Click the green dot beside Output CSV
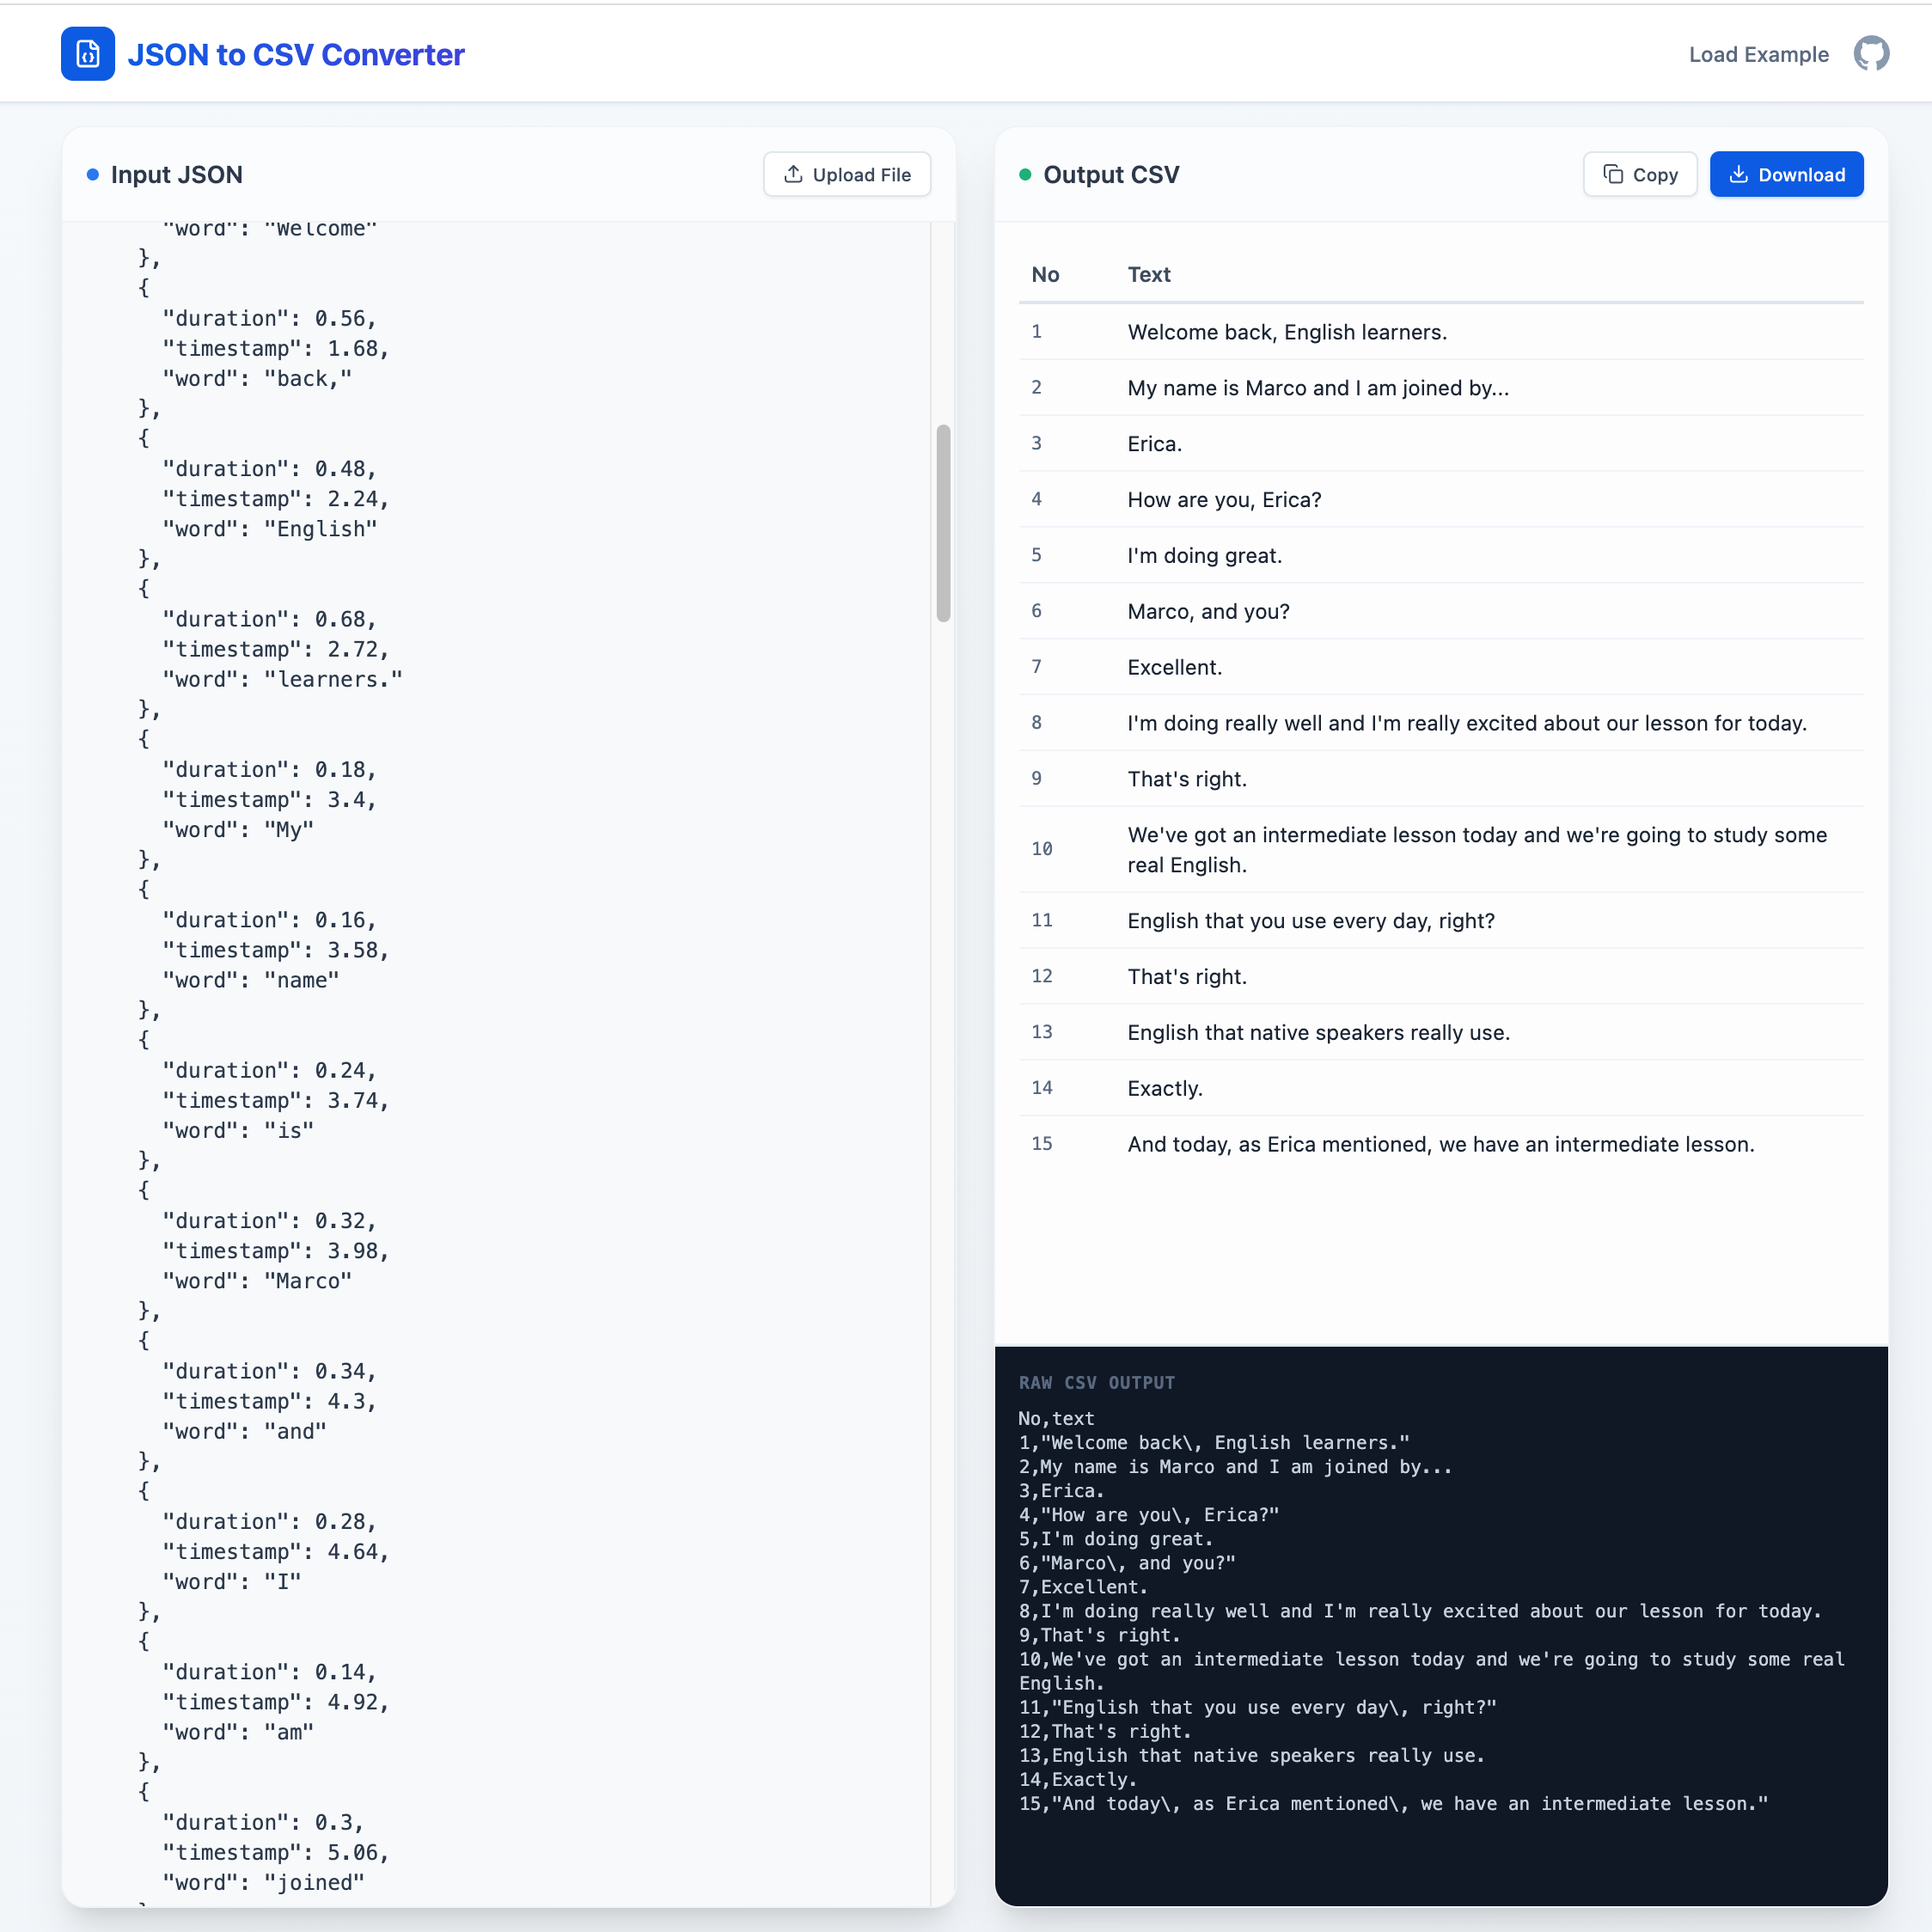The width and height of the screenshot is (1932, 1932). 1025,175
